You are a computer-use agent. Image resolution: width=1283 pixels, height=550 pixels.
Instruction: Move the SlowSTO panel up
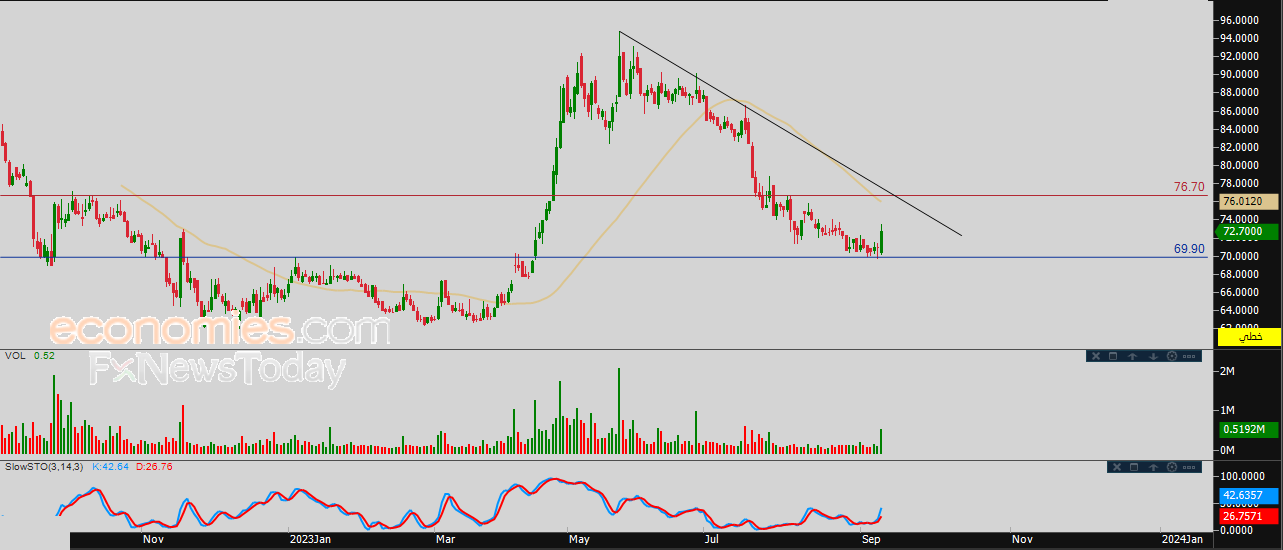pyautogui.click(x=1153, y=467)
